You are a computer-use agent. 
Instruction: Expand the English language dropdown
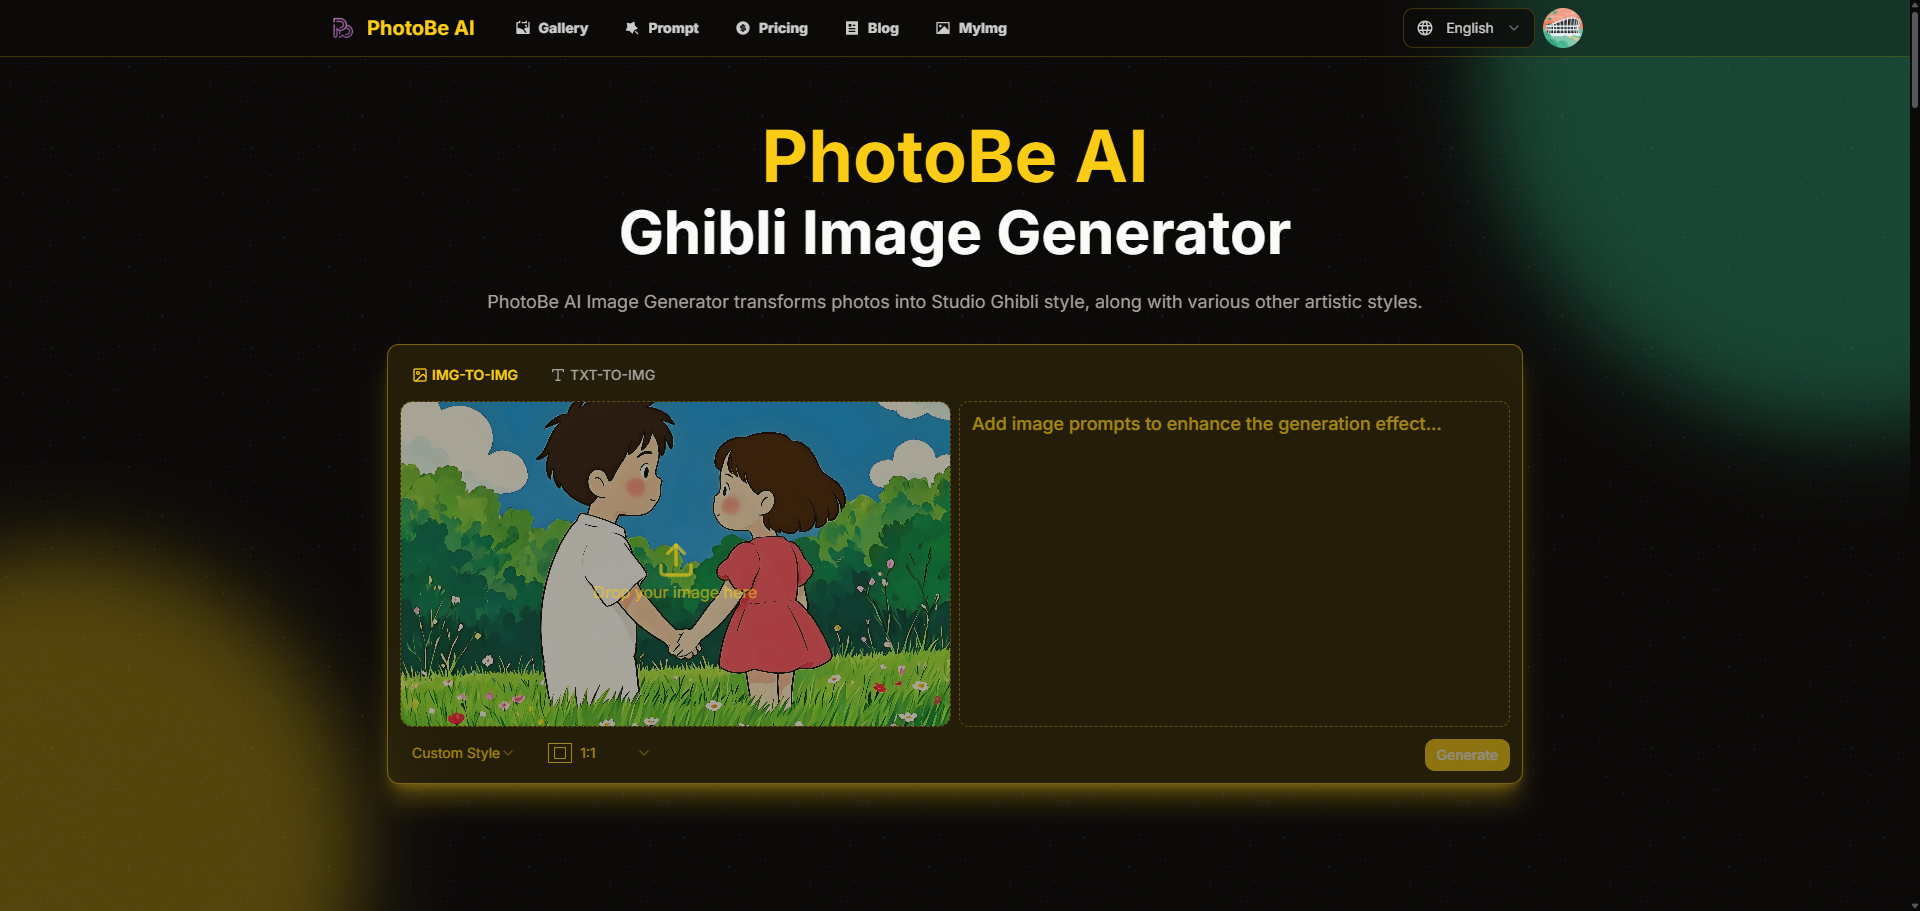pos(1468,28)
